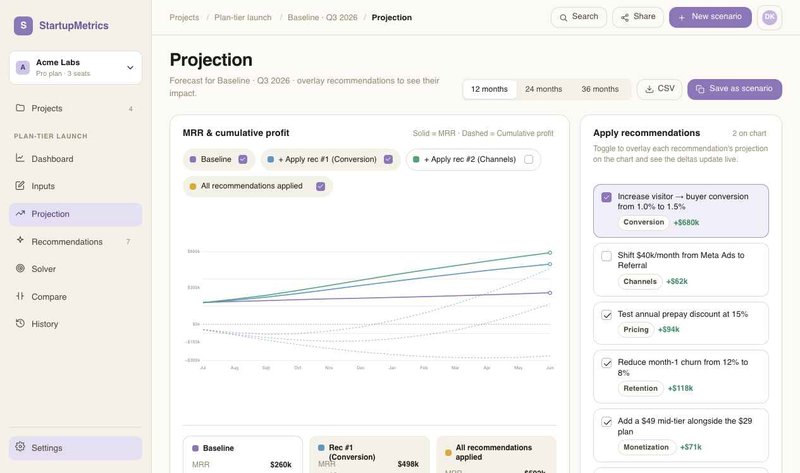800x473 pixels.
Task: Click the baseline line's end point marker
Action: tap(549, 293)
